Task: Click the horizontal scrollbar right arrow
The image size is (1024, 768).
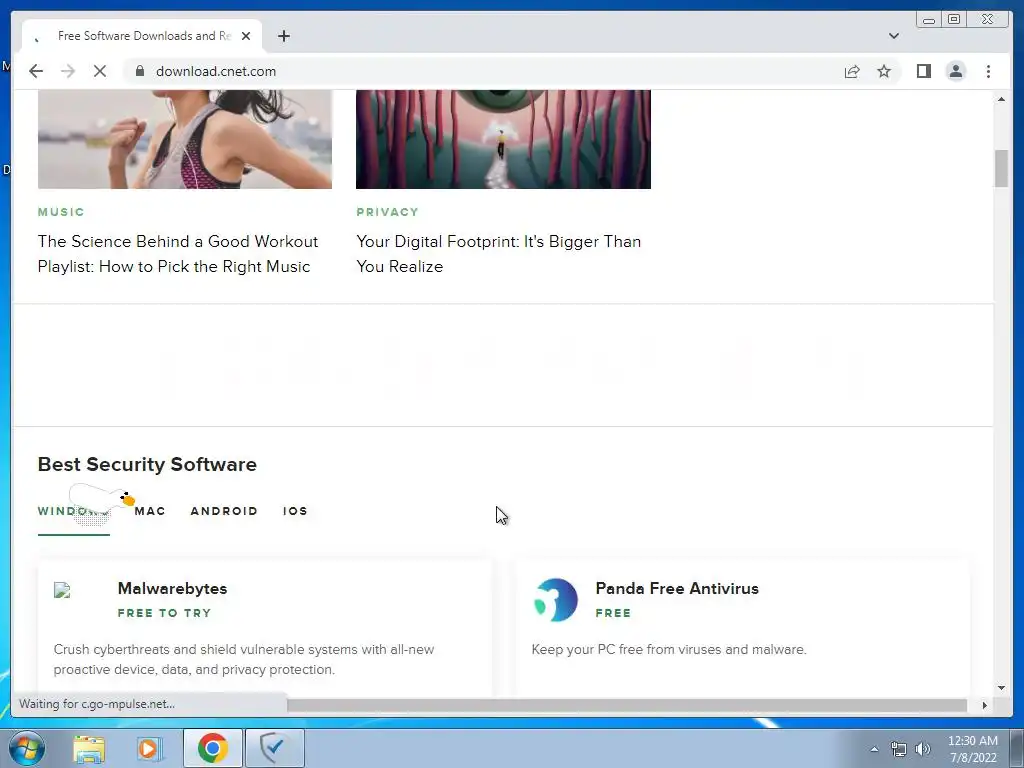Action: click(x=985, y=705)
